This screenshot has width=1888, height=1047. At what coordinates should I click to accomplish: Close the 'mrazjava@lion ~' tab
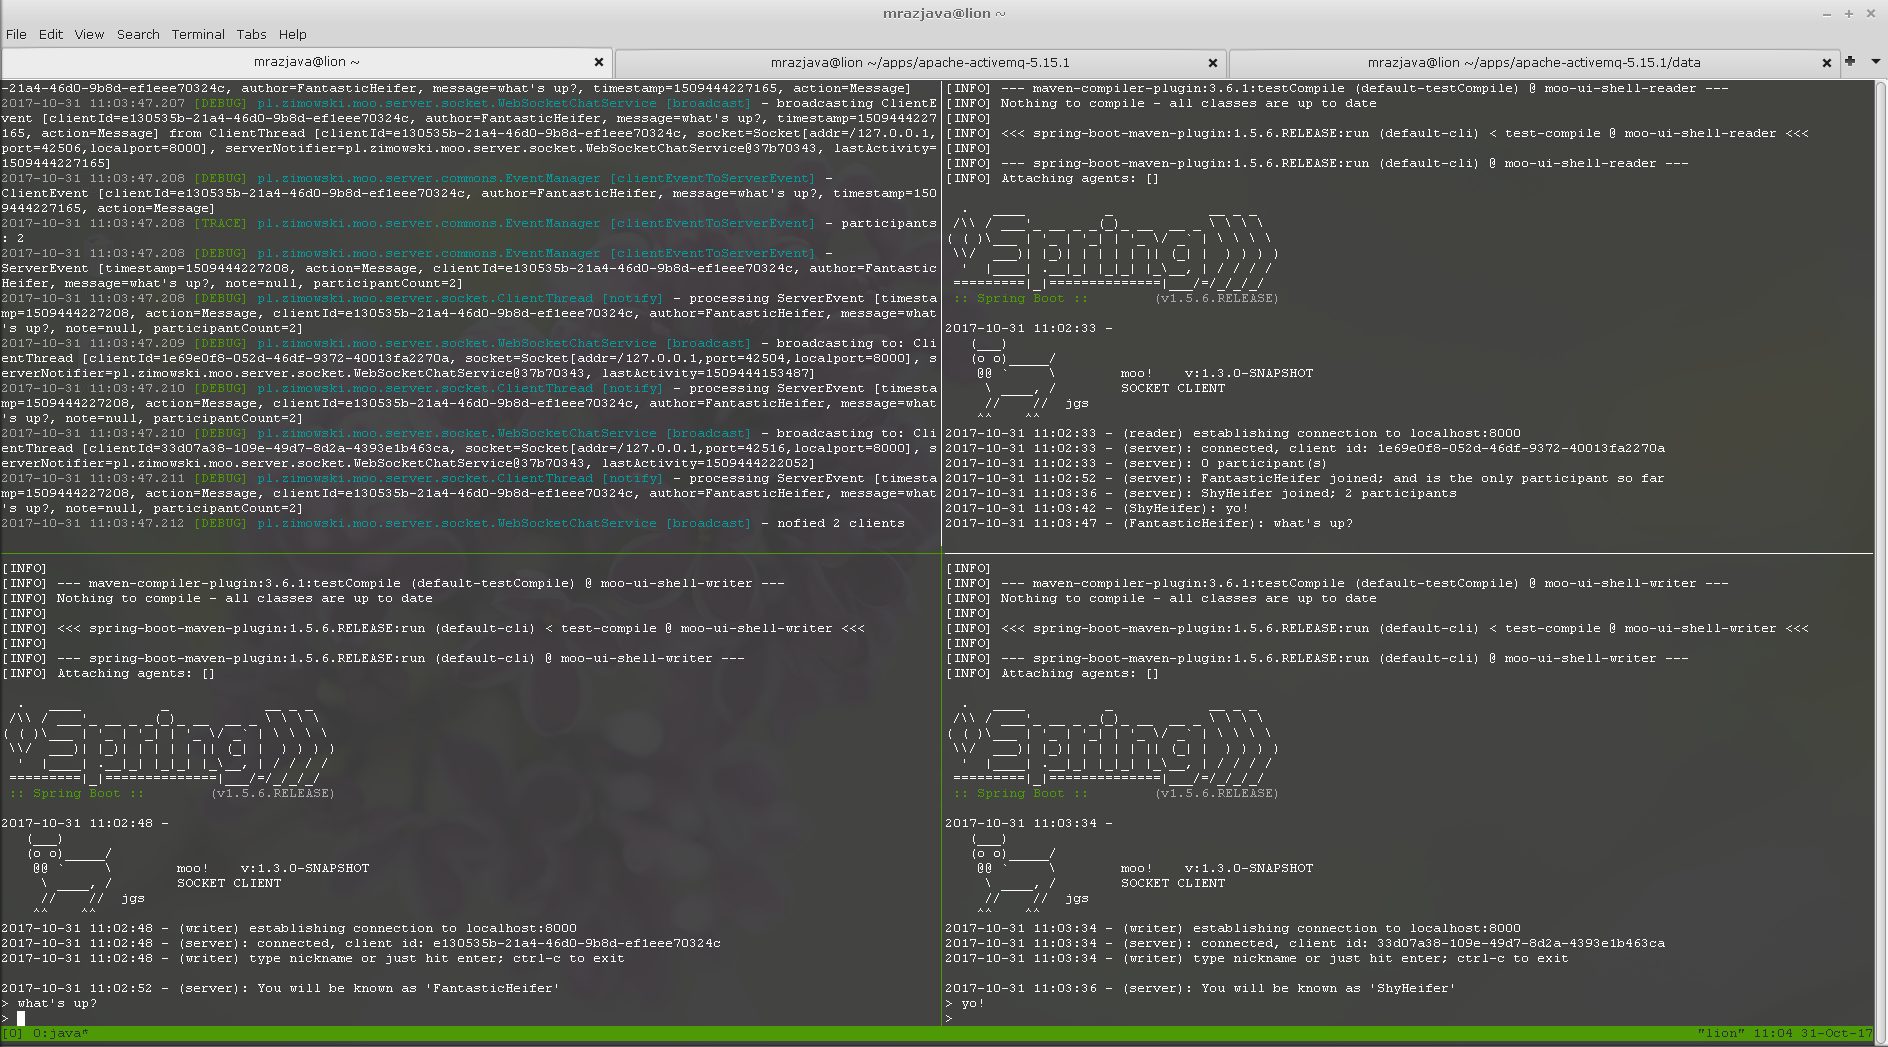(x=599, y=62)
